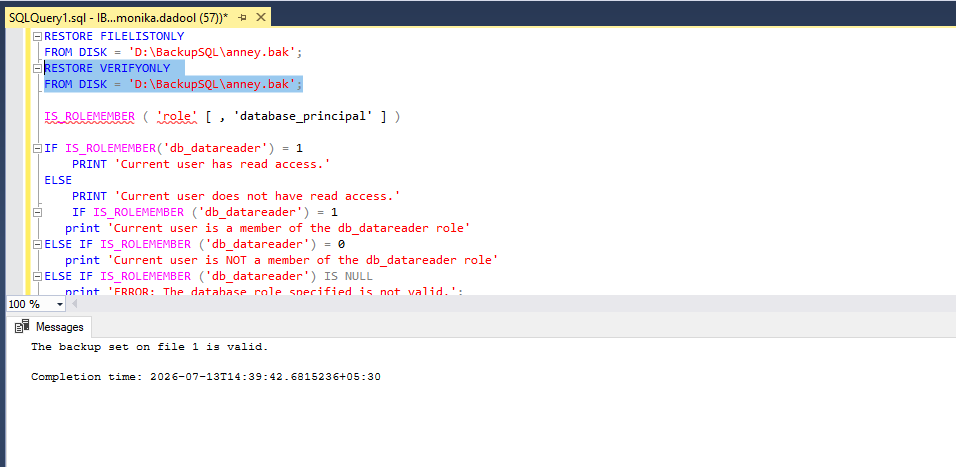The width and height of the screenshot is (956, 467).
Task: Collapse the RESTORE VERIFYONLY statement block
Action: coord(37,68)
